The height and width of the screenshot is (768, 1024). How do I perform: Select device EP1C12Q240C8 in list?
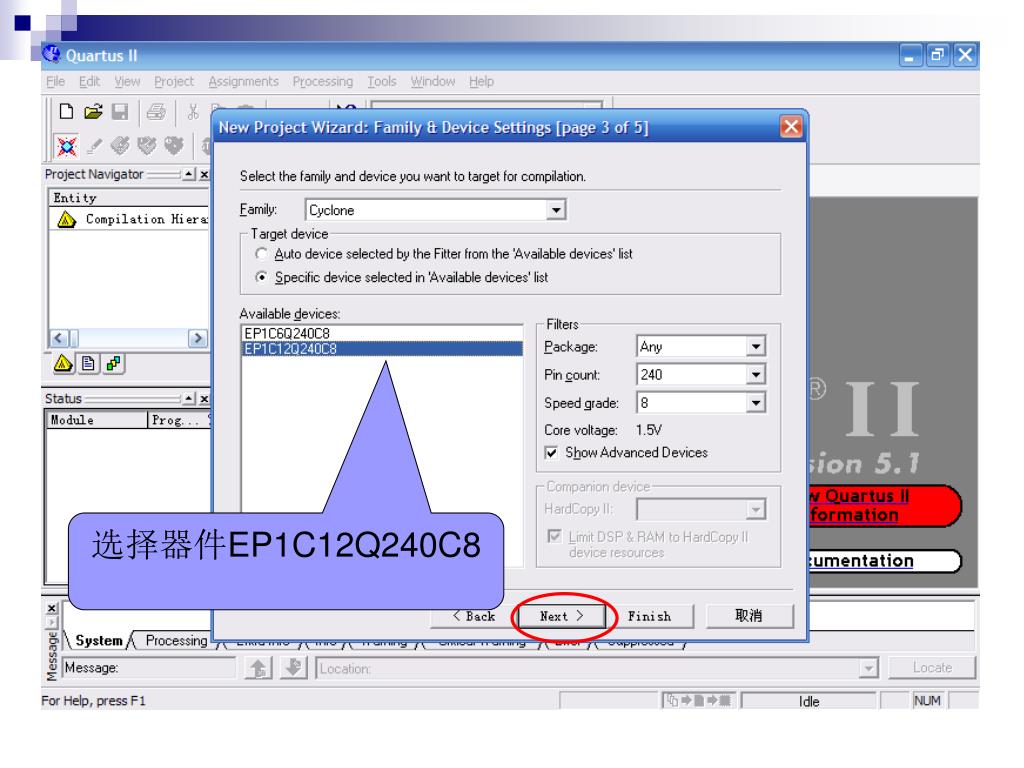click(382, 349)
